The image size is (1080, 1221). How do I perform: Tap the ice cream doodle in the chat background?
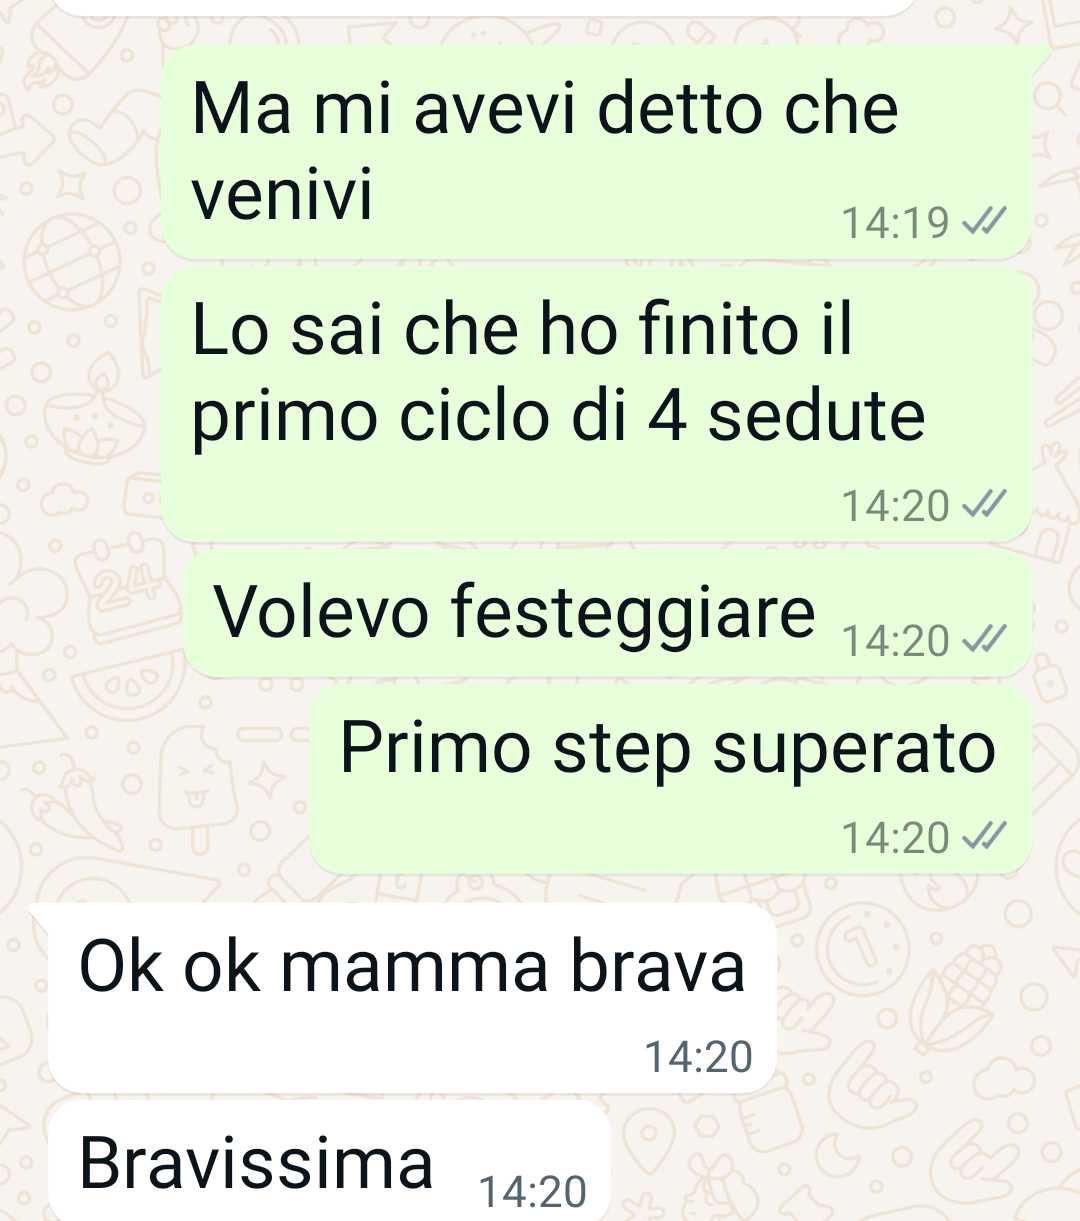pyautogui.click(x=198, y=790)
